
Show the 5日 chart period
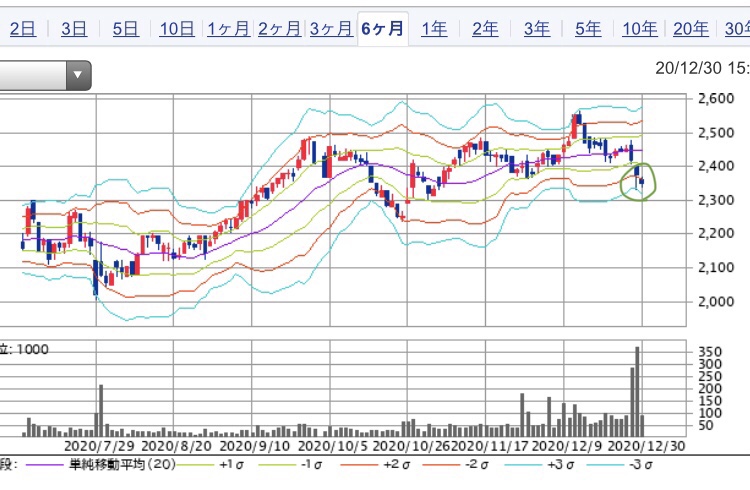(125, 28)
